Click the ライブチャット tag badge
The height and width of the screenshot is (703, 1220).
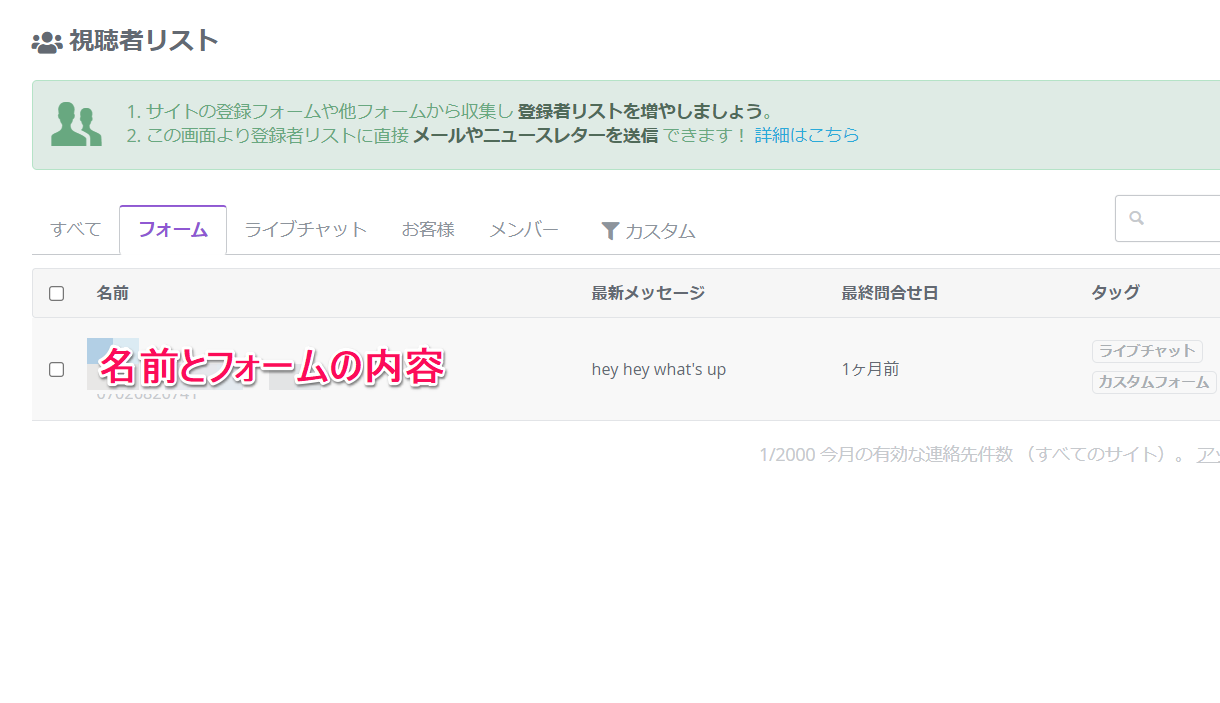(x=1147, y=351)
